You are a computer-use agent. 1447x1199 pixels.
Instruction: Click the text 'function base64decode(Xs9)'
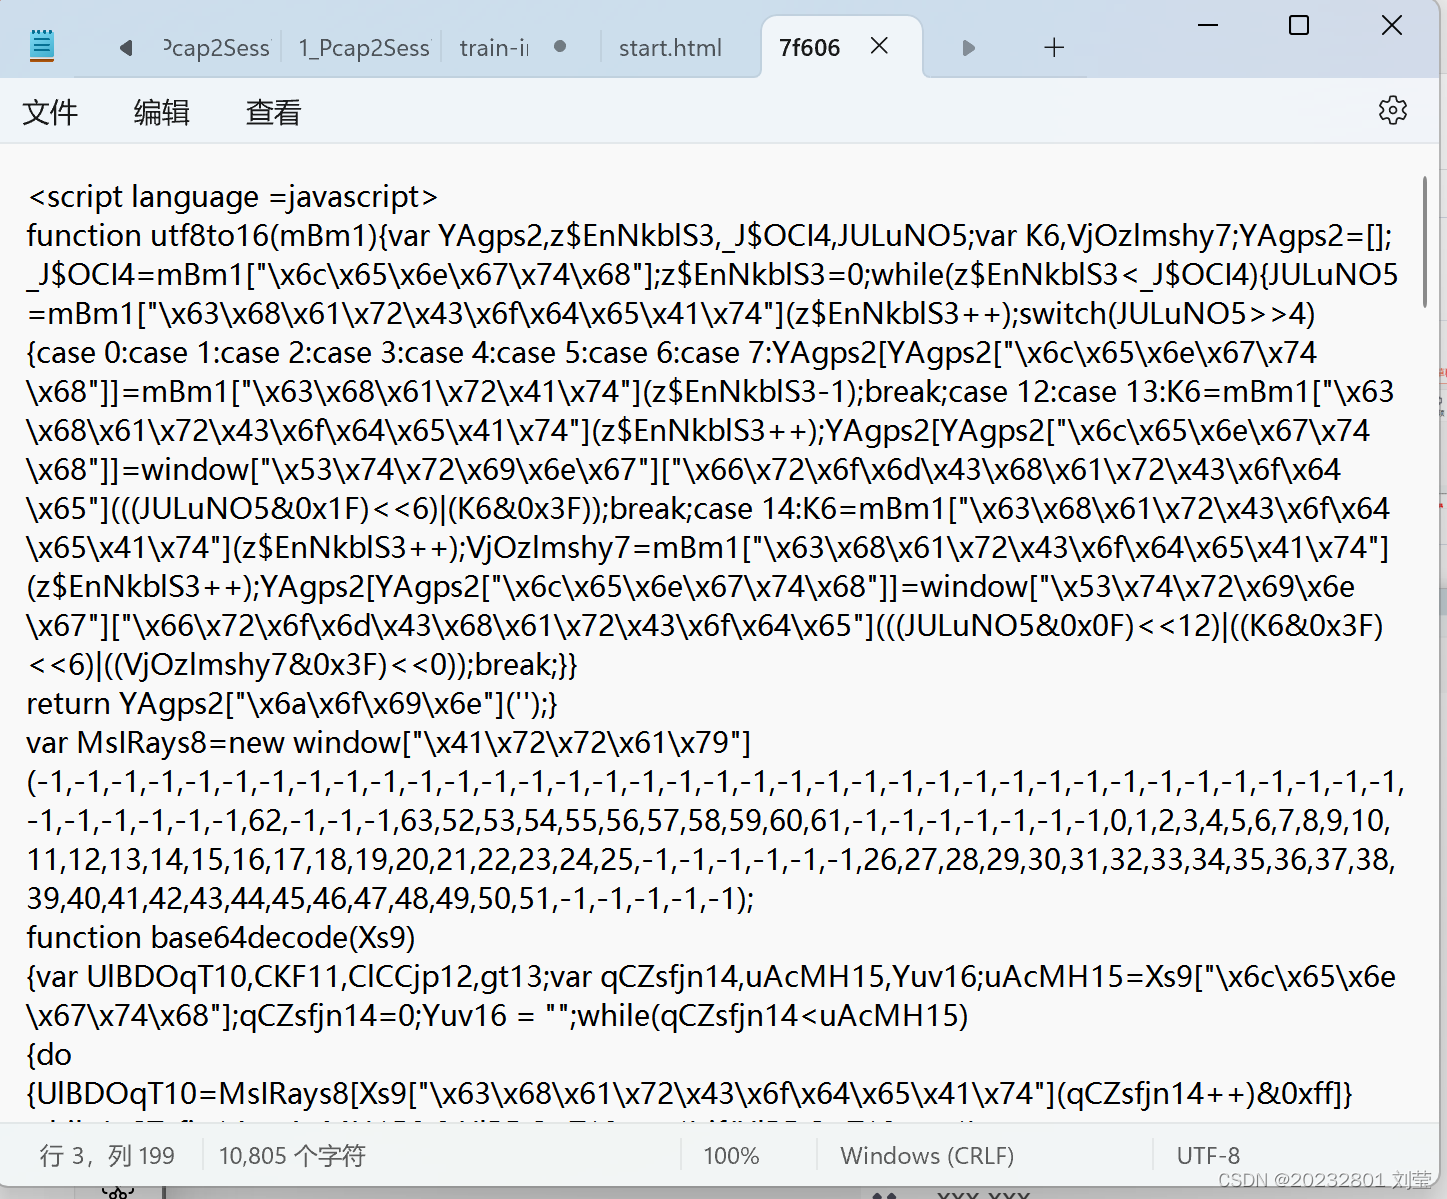pos(220,938)
